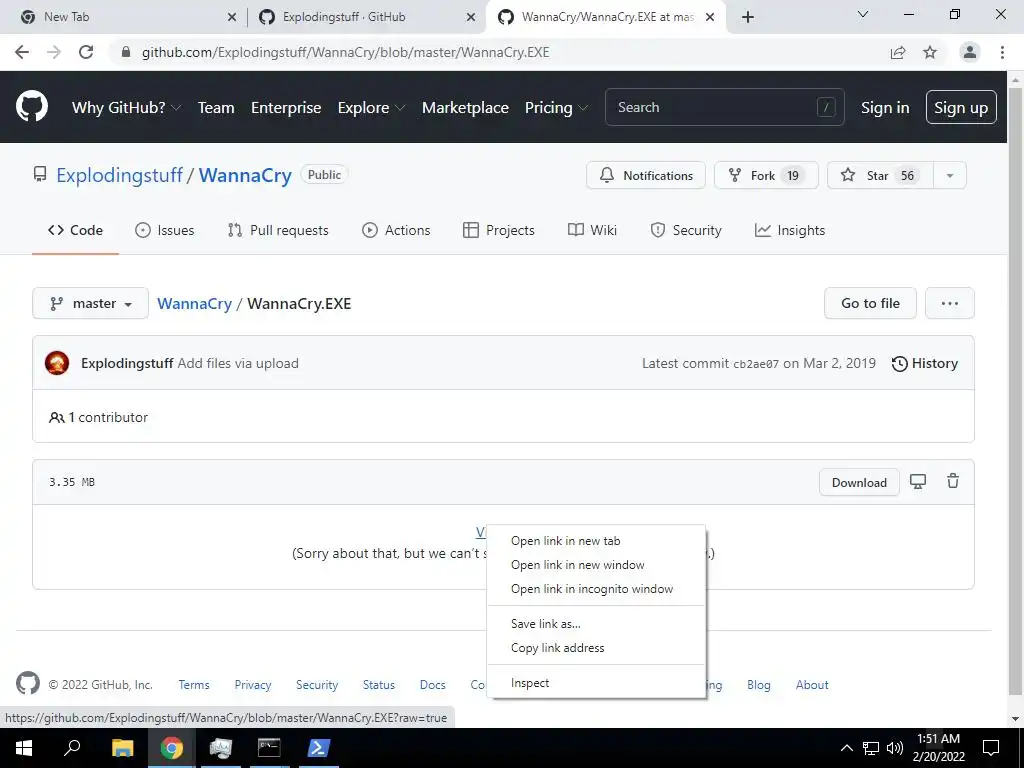Open the Pull requests tab

click(x=278, y=230)
